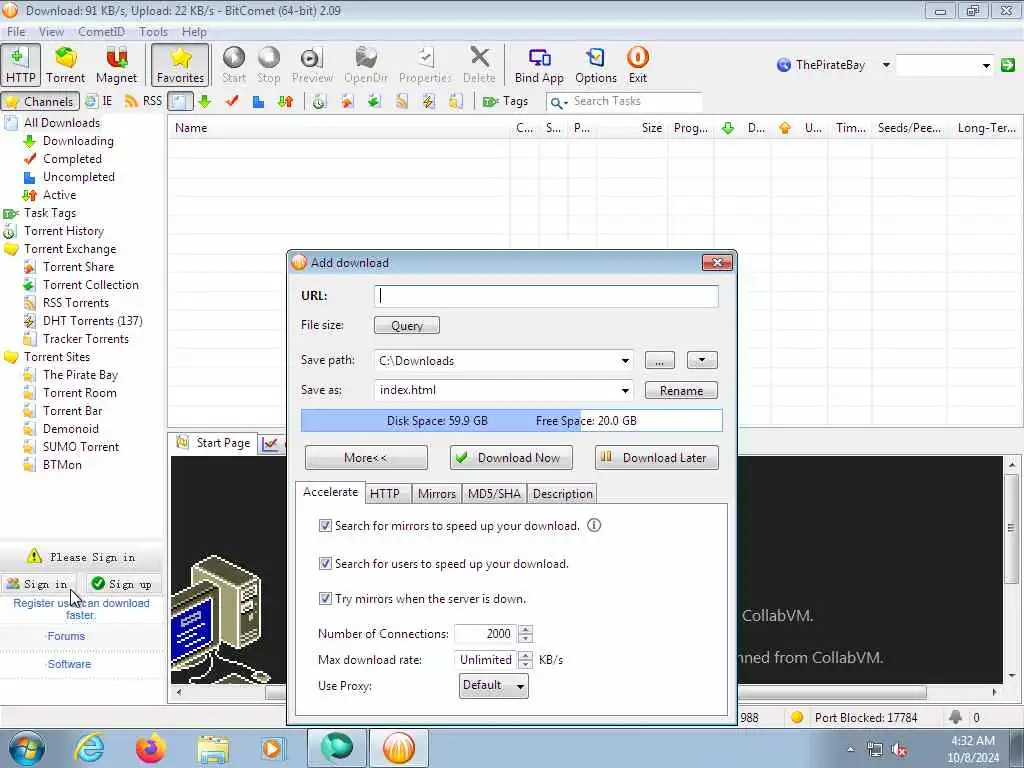1024x768 pixels.
Task: Click the Start Page vertical scrollbar
Action: point(1012,569)
